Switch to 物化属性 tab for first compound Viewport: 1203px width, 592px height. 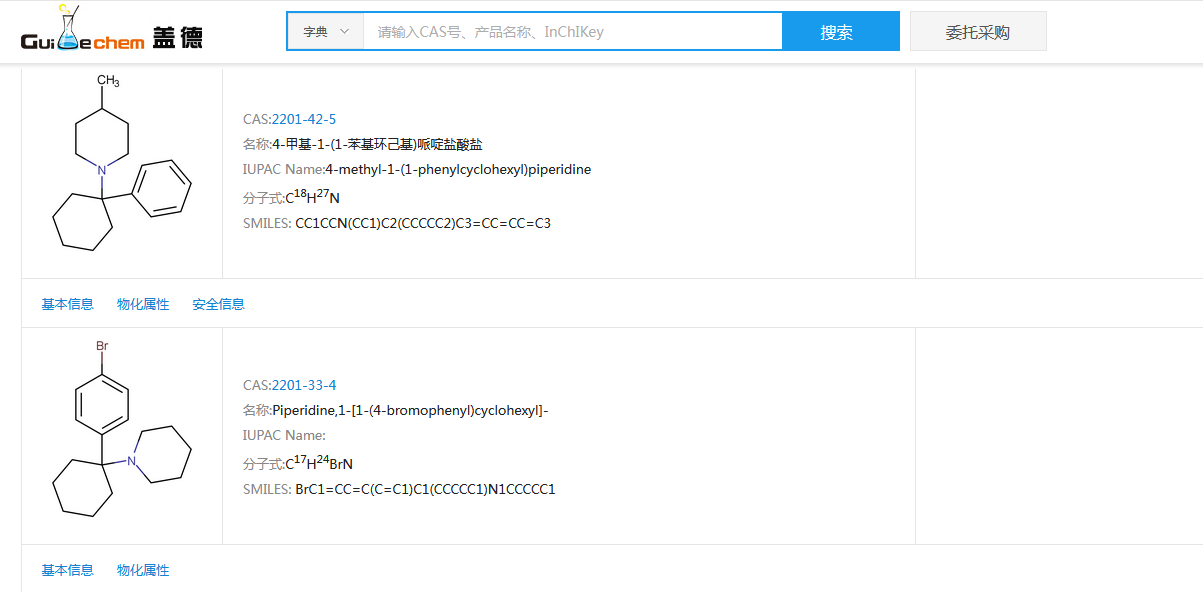[x=143, y=303]
